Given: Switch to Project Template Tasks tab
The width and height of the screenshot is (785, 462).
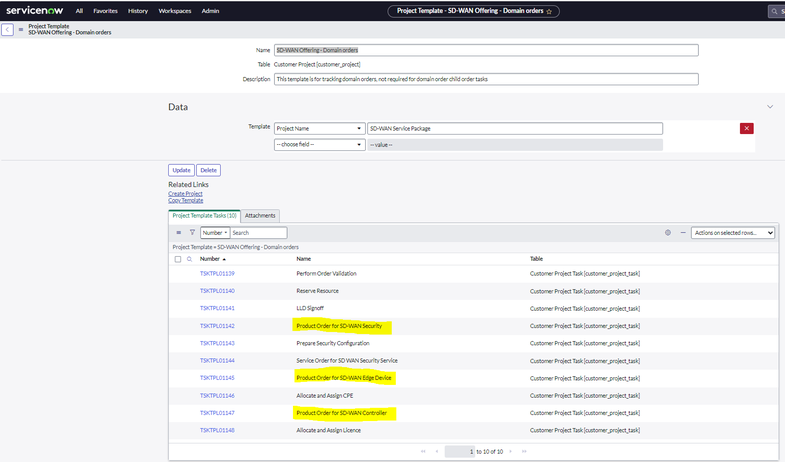Looking at the screenshot, I should (204, 216).
